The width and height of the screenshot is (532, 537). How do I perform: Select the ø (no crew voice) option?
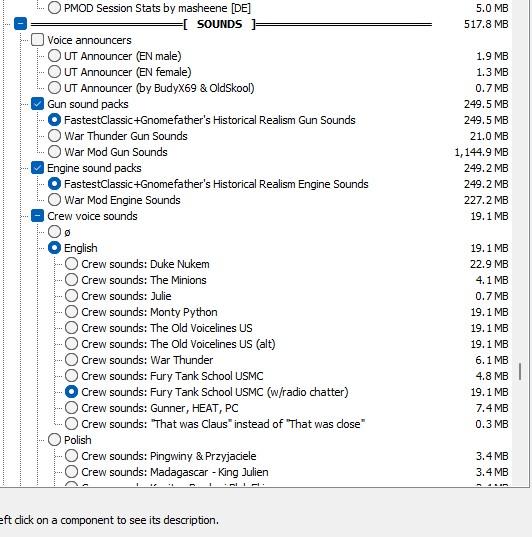(54, 232)
